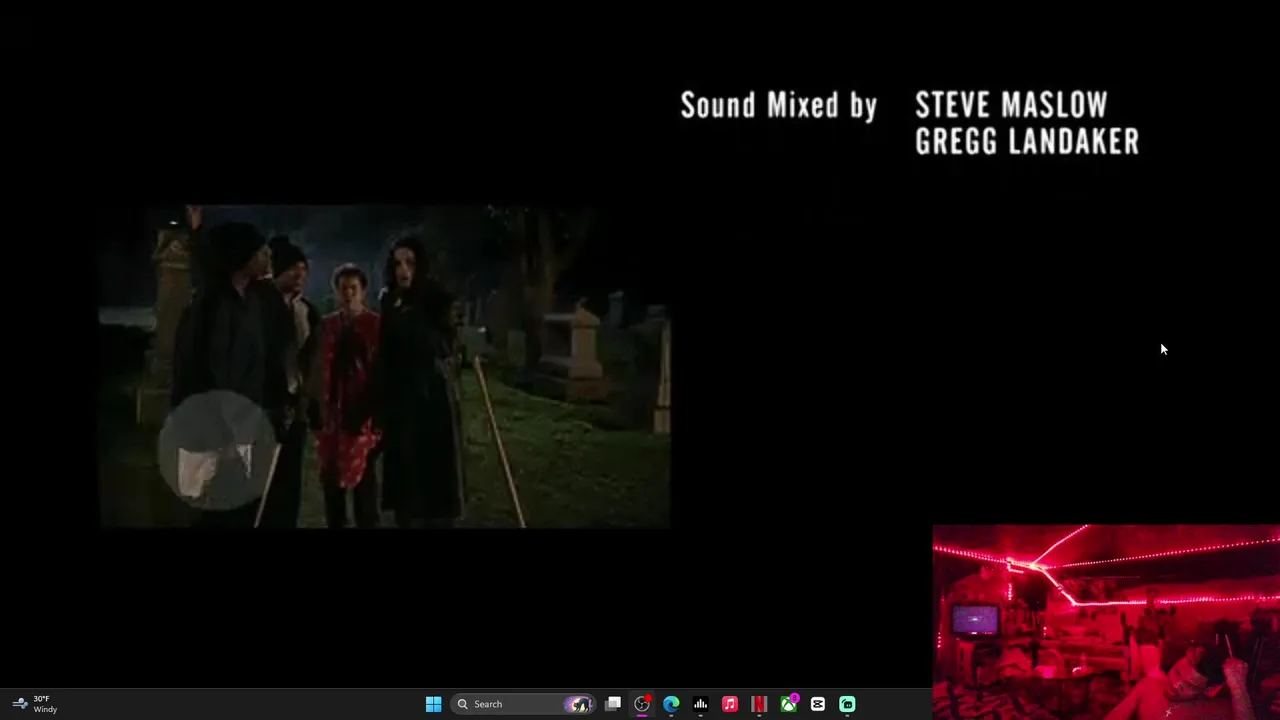Open the teal Streamlabs icon in the taskbar
The image size is (1280, 720).
pos(847,704)
